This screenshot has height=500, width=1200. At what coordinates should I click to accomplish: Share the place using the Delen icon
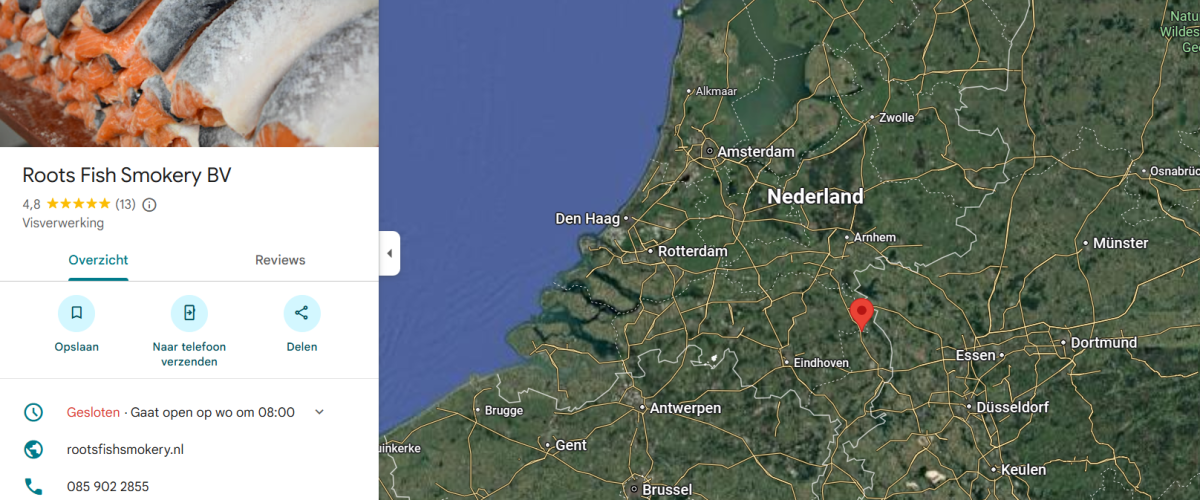point(302,313)
